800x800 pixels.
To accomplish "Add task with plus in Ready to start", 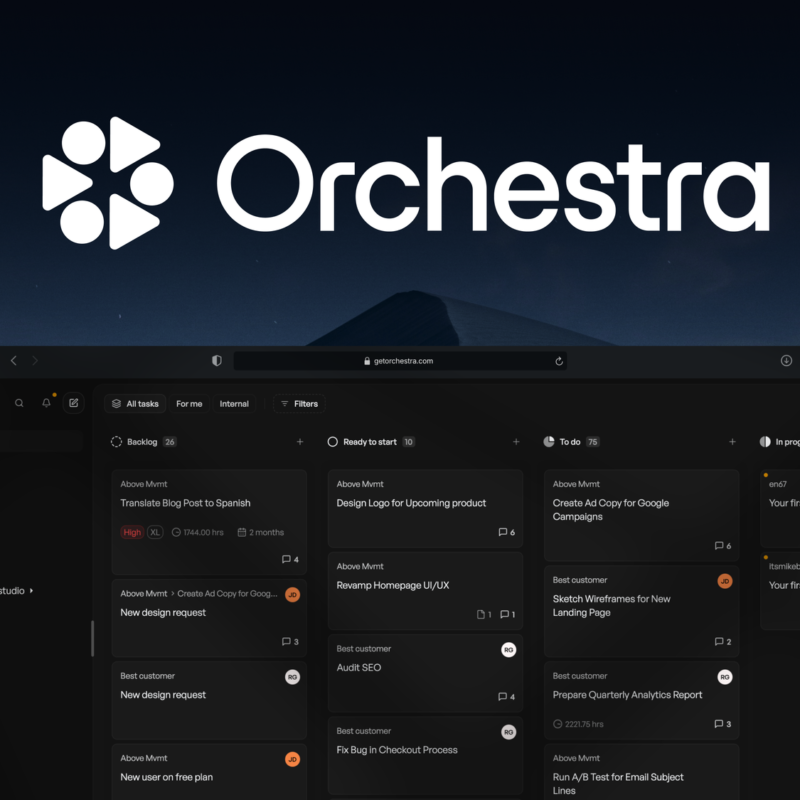I will click(x=516, y=442).
